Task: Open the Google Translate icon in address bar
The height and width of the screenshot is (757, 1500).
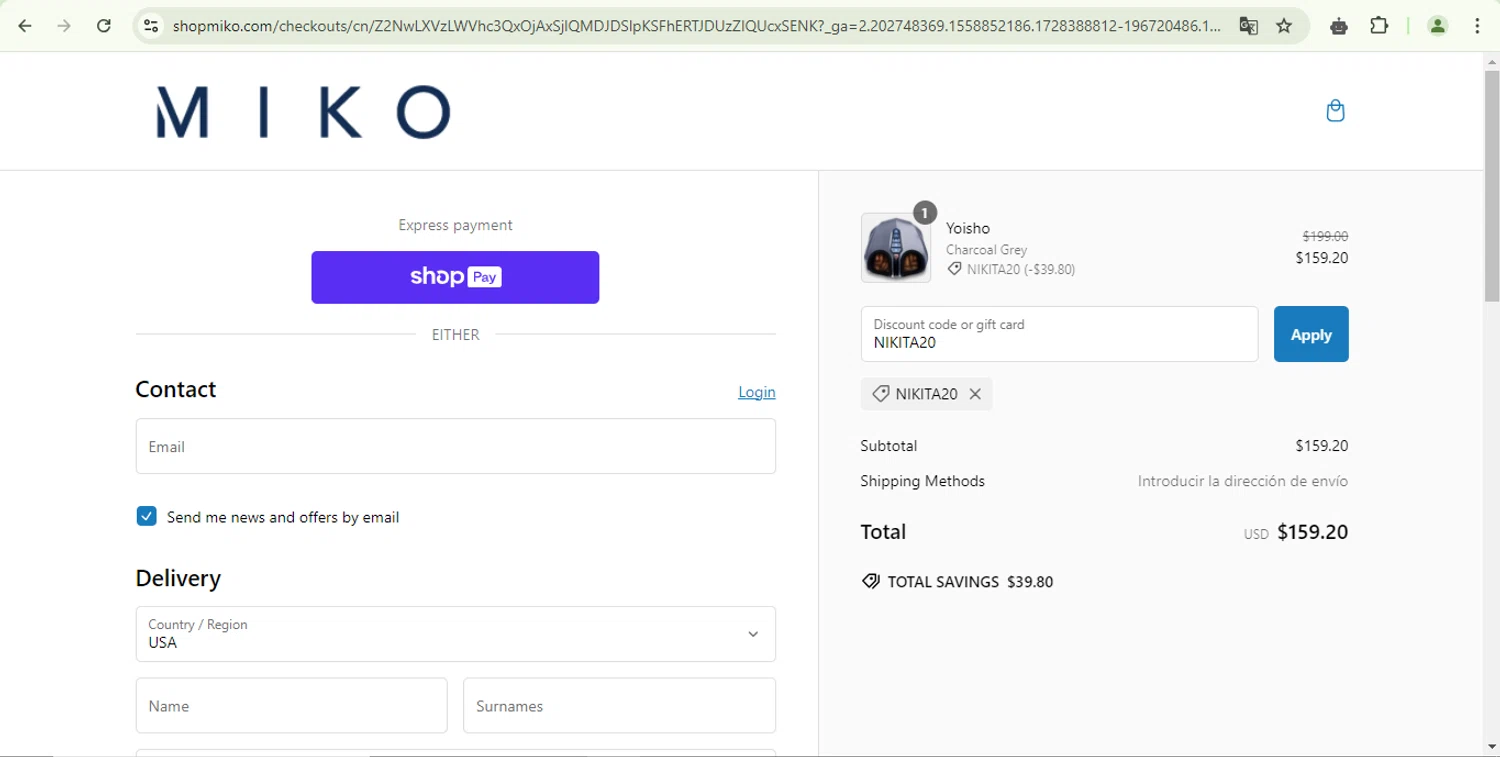Action: click(x=1248, y=26)
